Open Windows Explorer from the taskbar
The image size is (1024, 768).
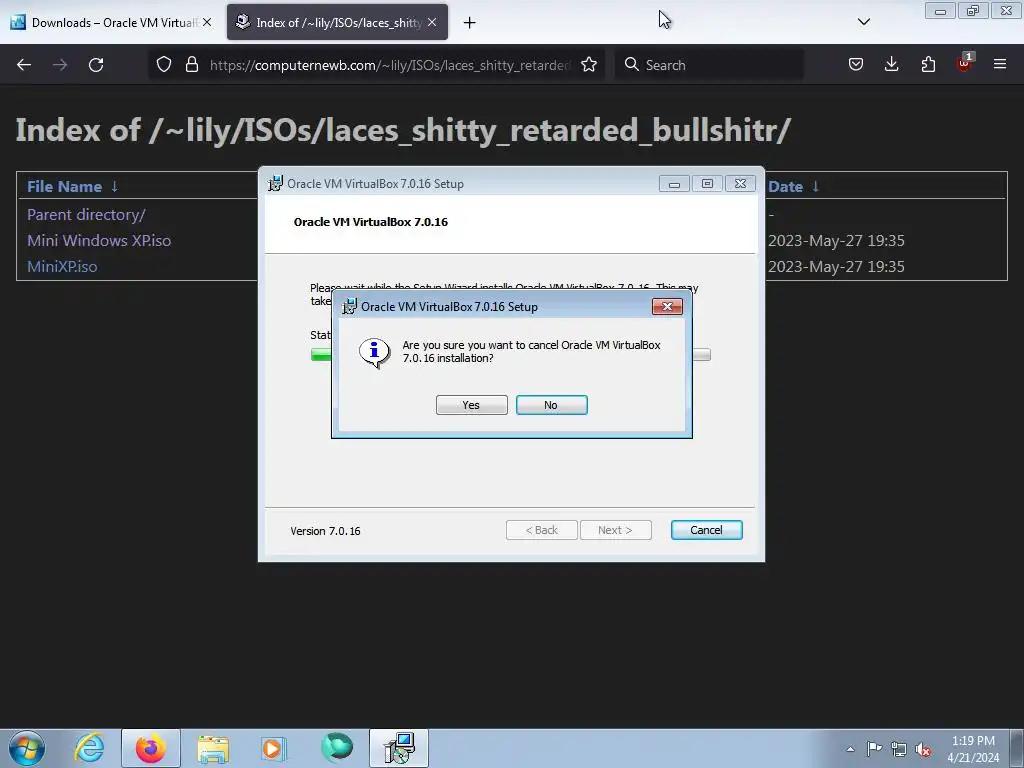pyautogui.click(x=213, y=749)
